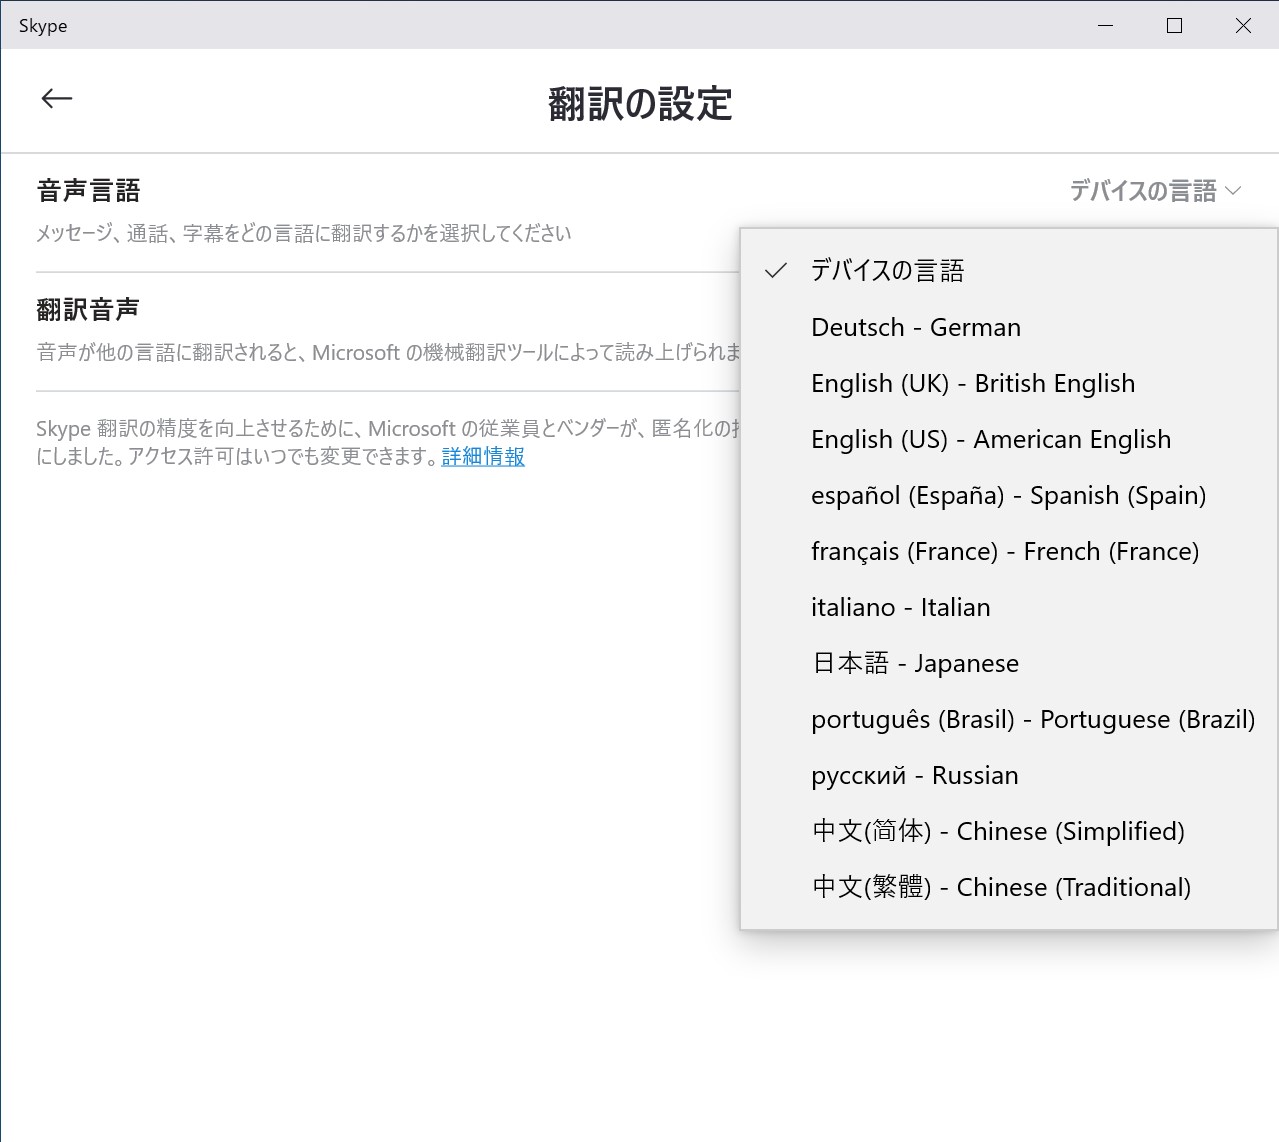Screen dimensions: 1279x1142
Task: Click the 翻訳音声 section heading
Action: [x=88, y=309]
